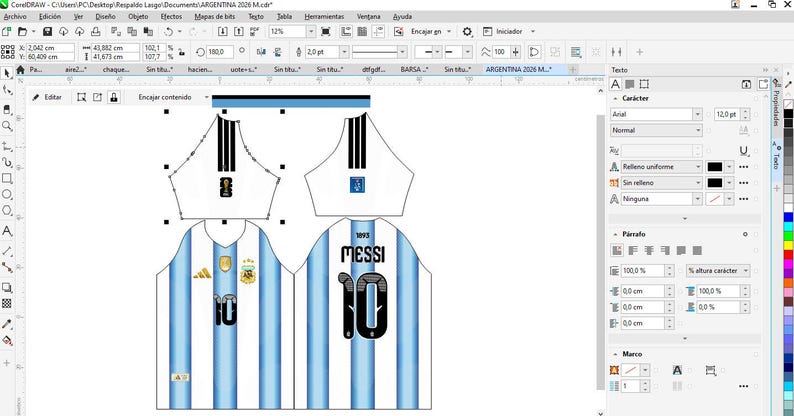Add a new document tab with plus
This screenshot has height=416, width=794.
click(573, 69)
